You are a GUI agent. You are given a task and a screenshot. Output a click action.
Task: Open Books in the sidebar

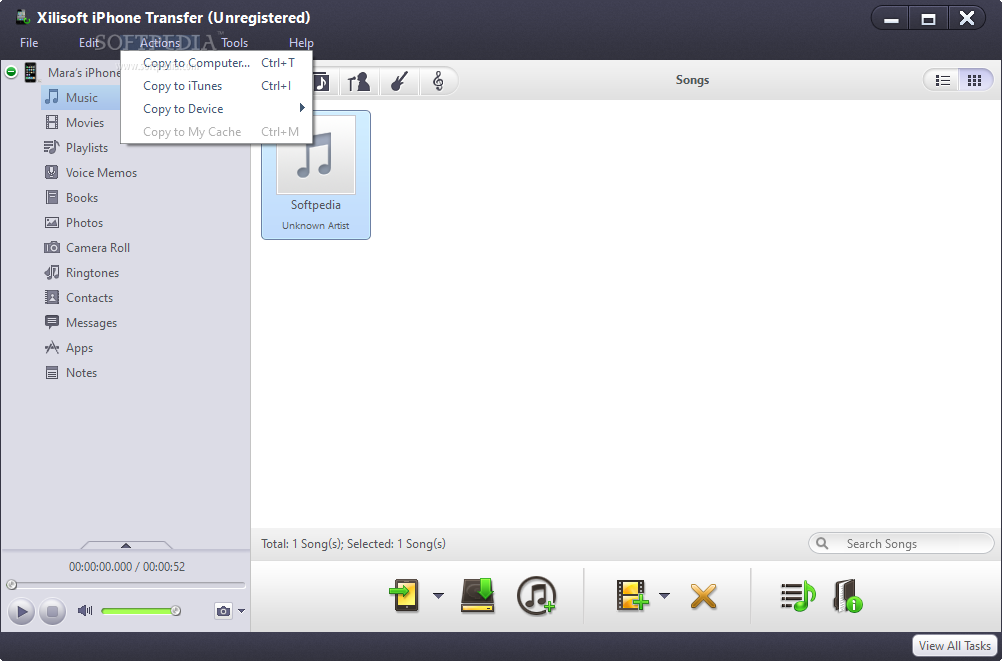point(81,198)
